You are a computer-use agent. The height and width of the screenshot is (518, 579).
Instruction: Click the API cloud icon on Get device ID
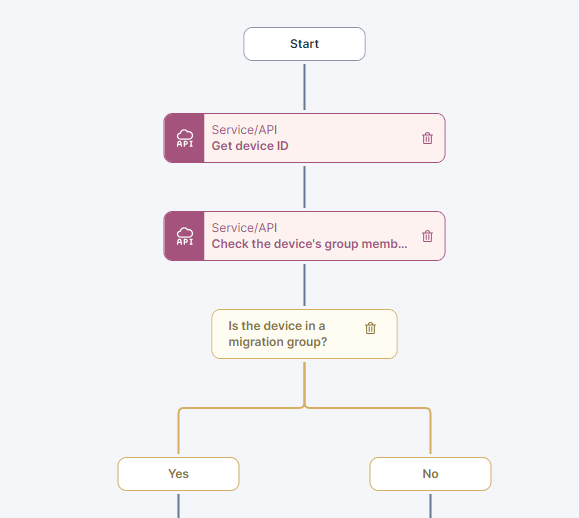coord(184,138)
